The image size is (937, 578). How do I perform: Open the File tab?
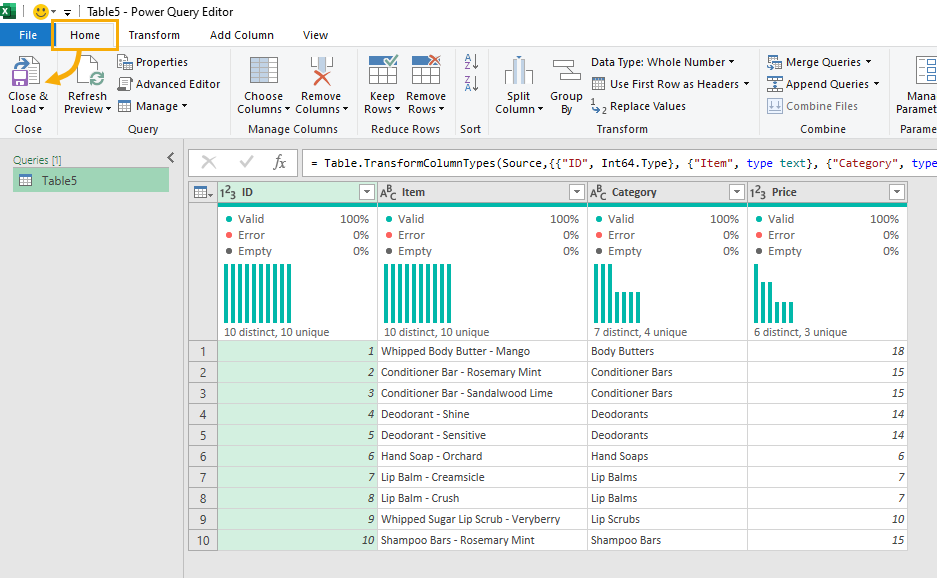[27, 35]
